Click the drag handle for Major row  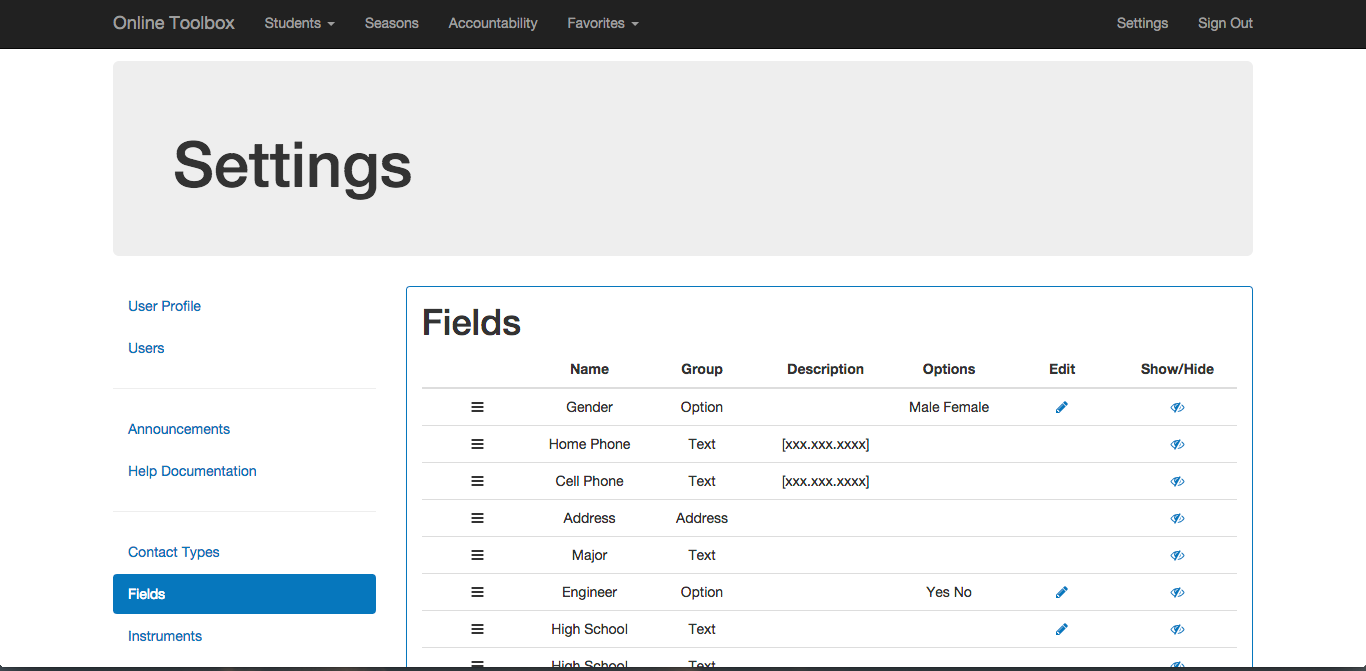[x=477, y=555]
